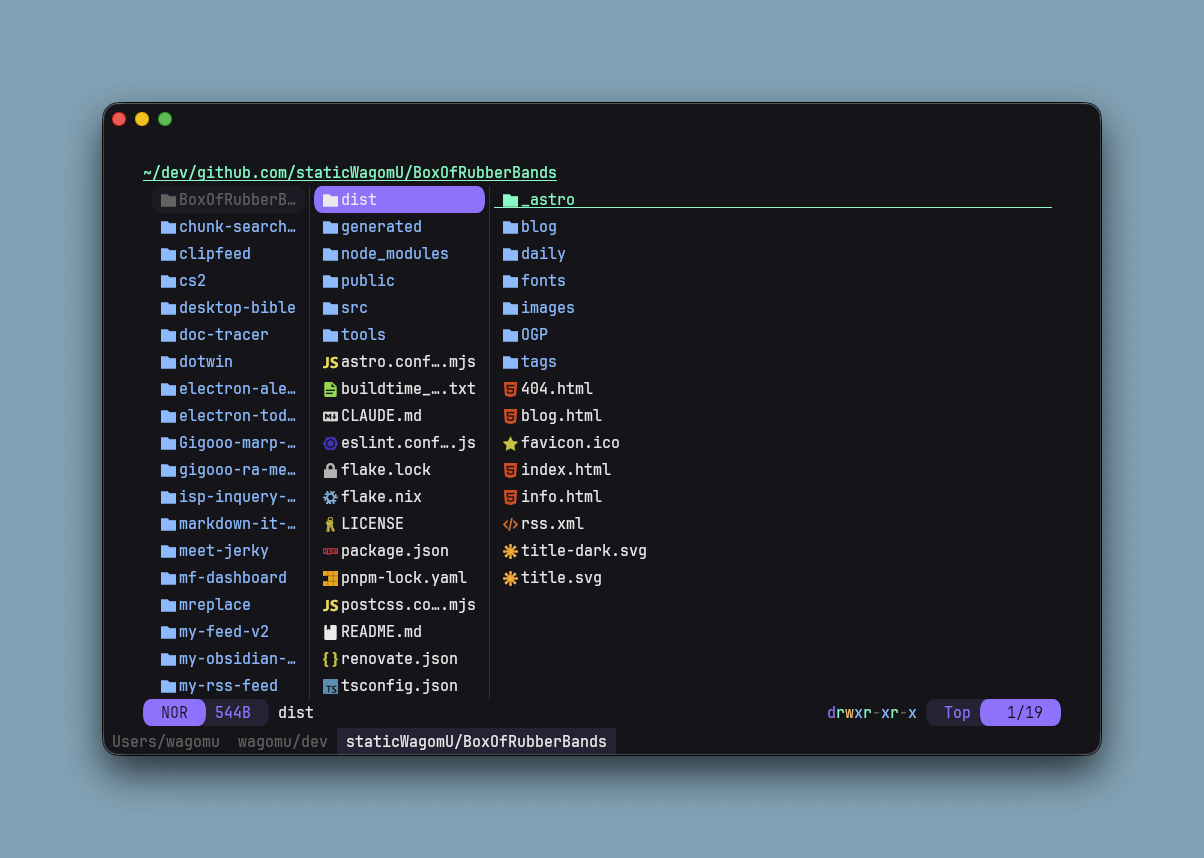This screenshot has height=858, width=1204.
Task: Click the HTML5 icon next to 404.html
Action: [510, 389]
